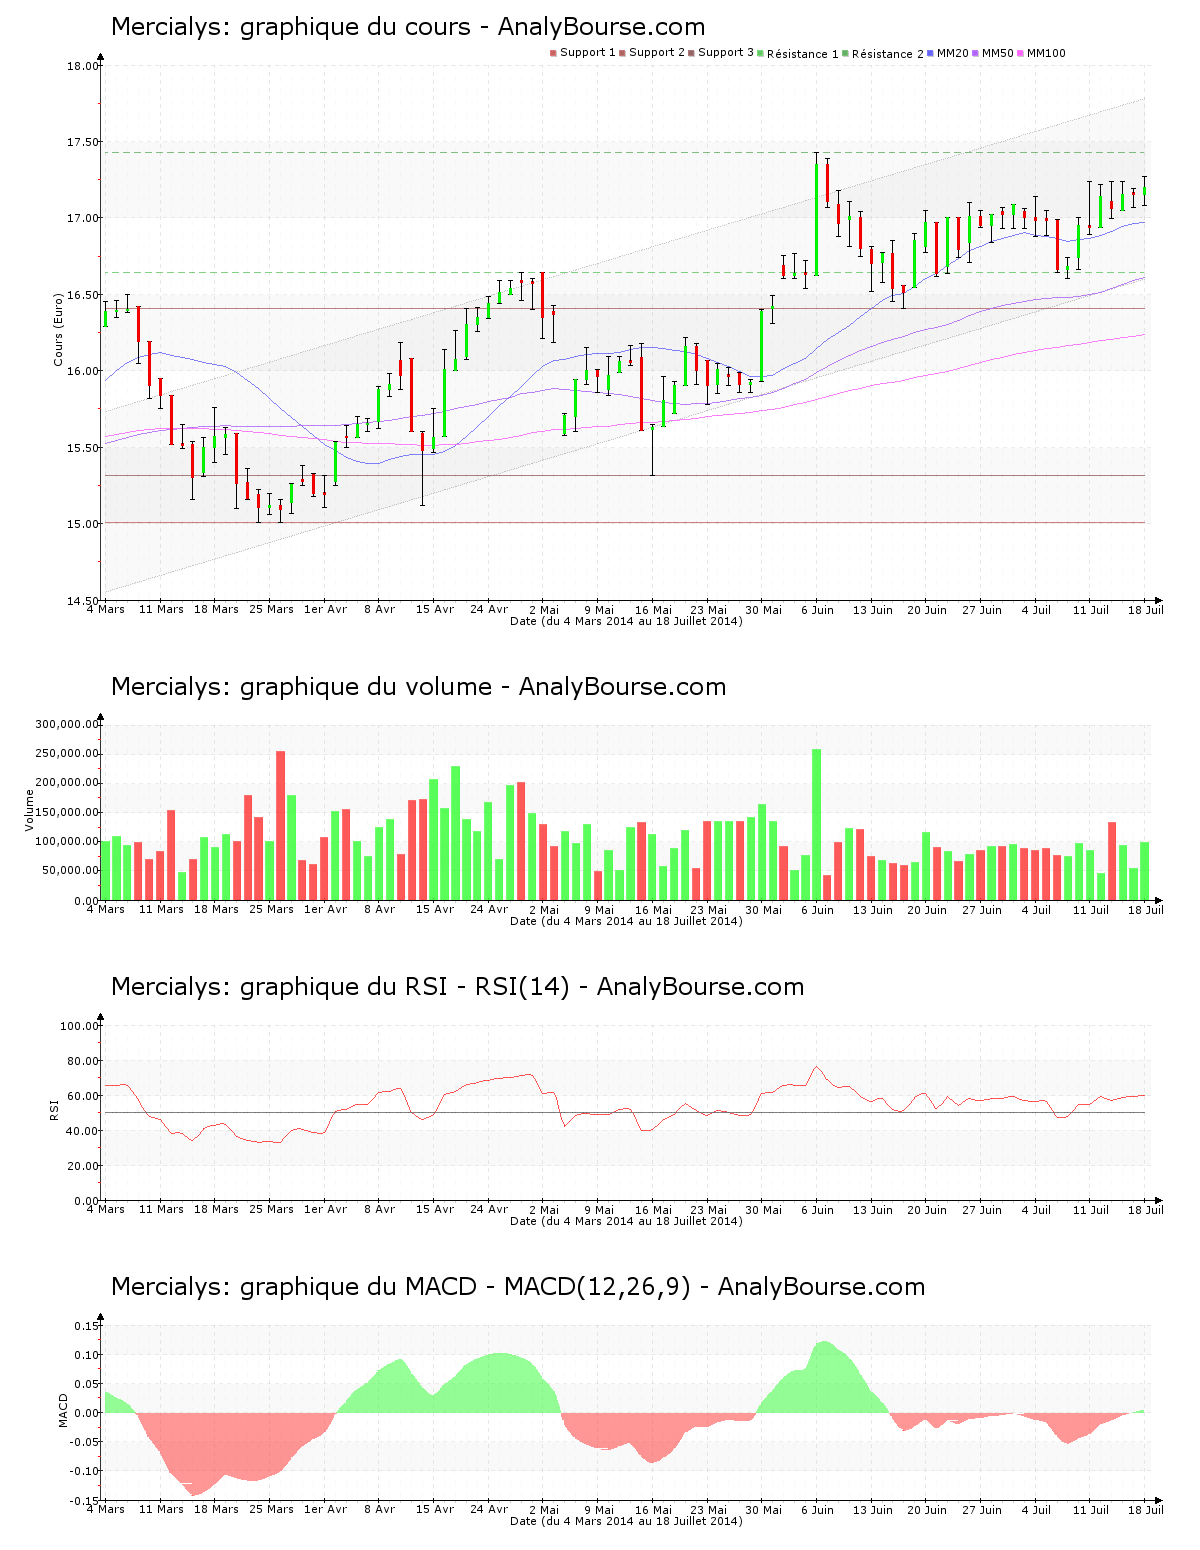Click the tallest green volume bar at 6 Juin
1200x1550 pixels.
coord(817,824)
